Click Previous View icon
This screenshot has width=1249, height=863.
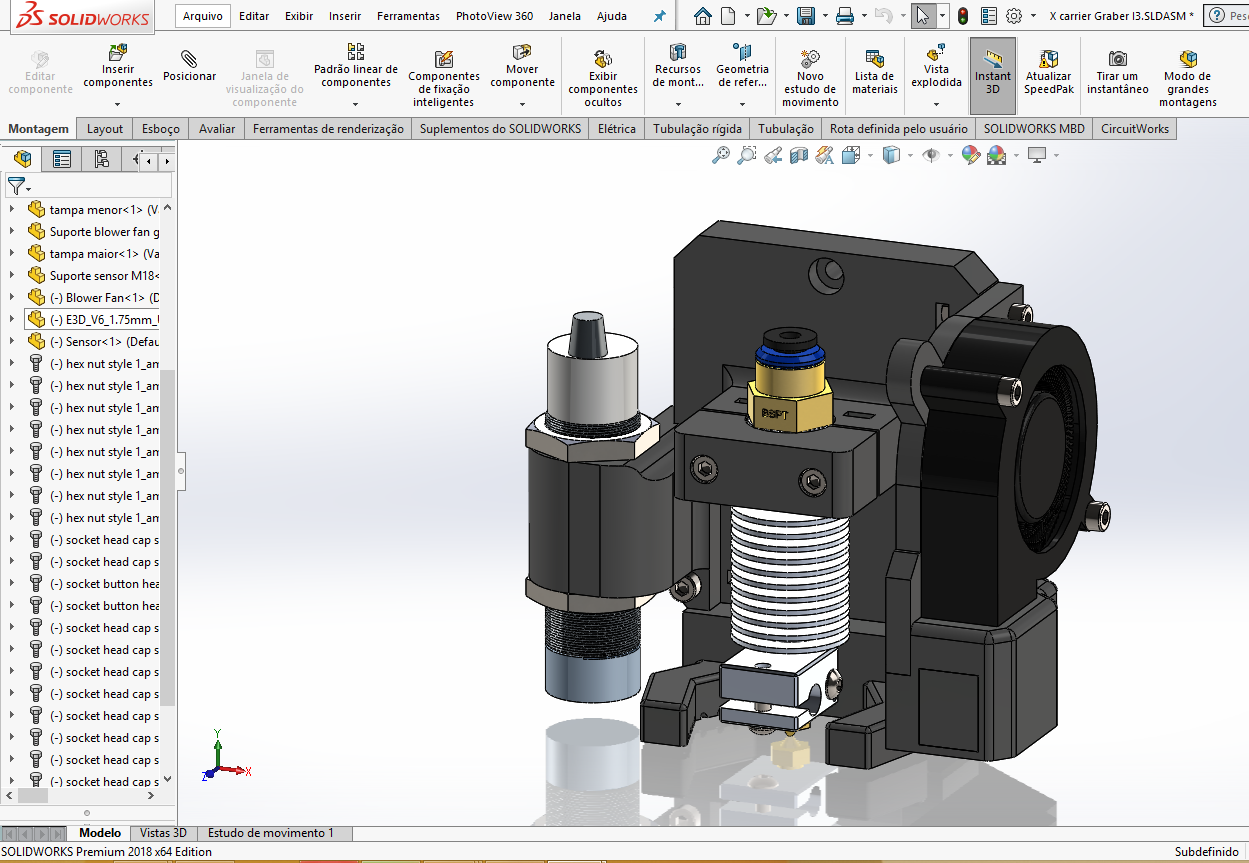772,155
